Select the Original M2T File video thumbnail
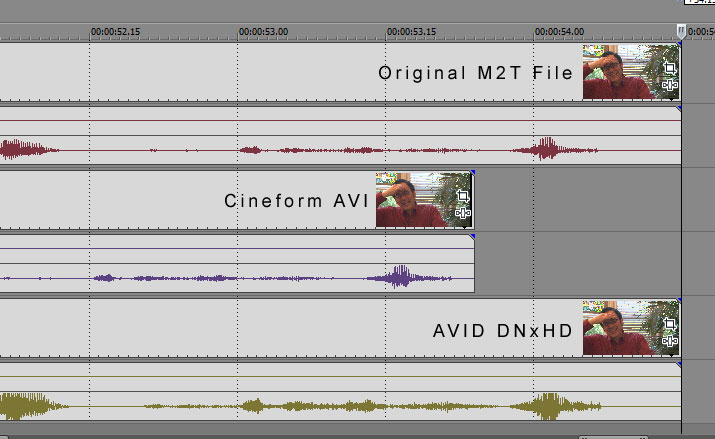Screen dimensions: 715x439 pyautogui.click(x=631, y=72)
